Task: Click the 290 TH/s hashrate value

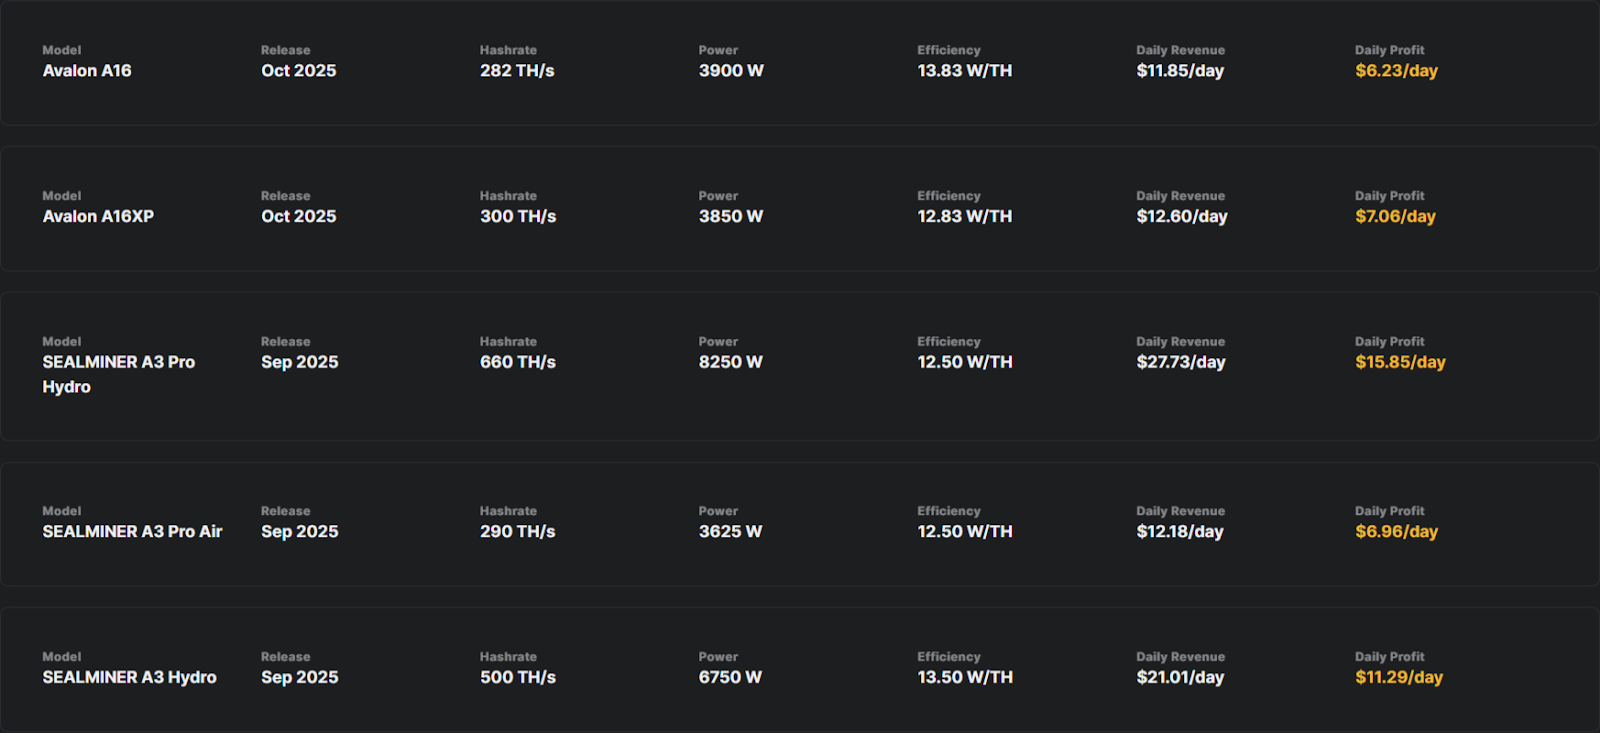Action: point(517,532)
